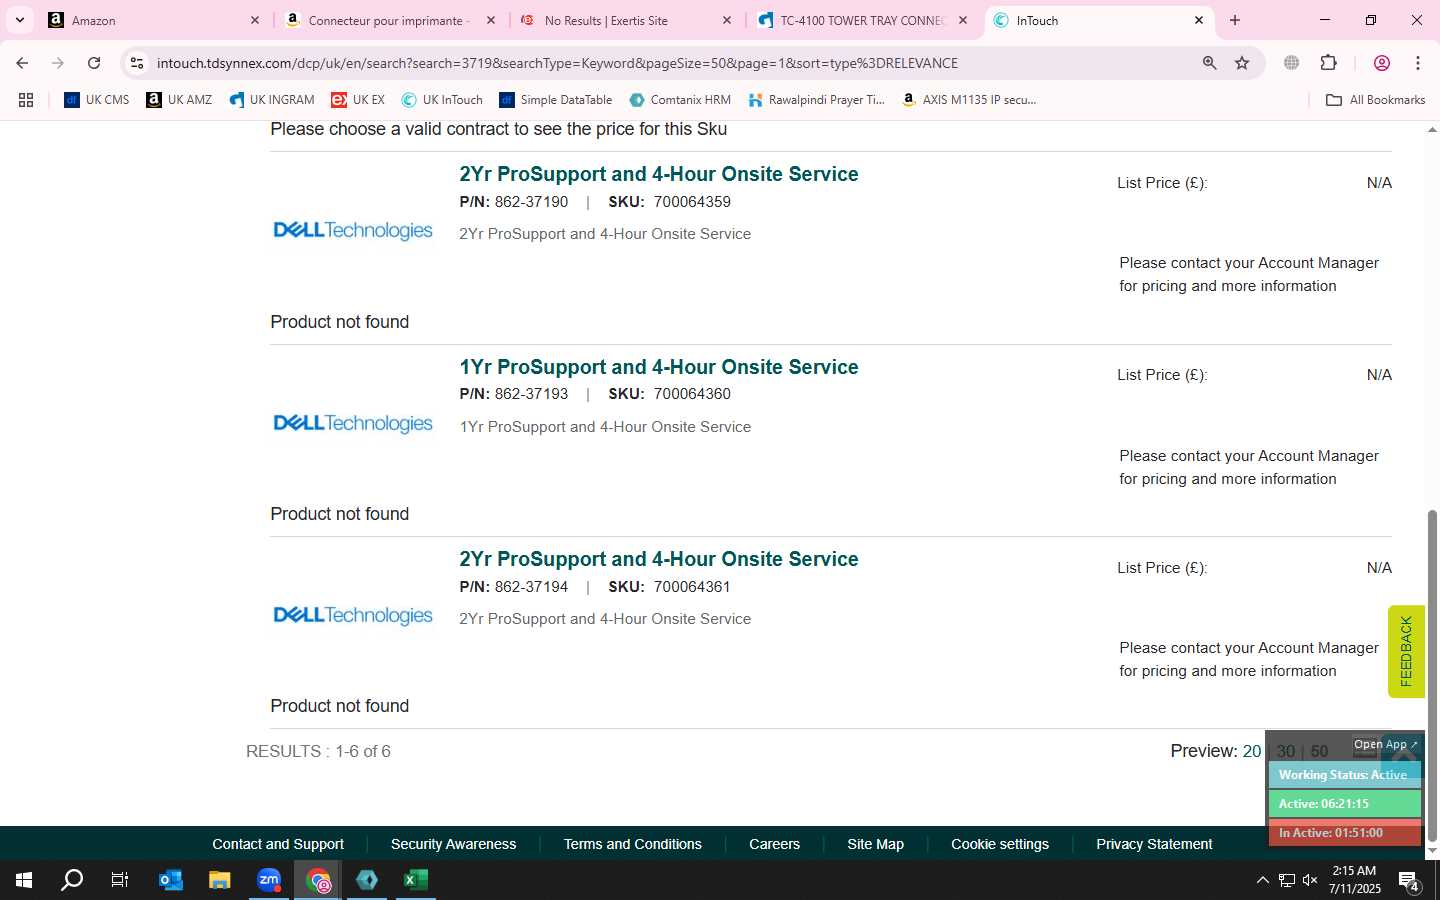Open Windows taskbar search
This screenshot has height=900, width=1440.
(72, 880)
